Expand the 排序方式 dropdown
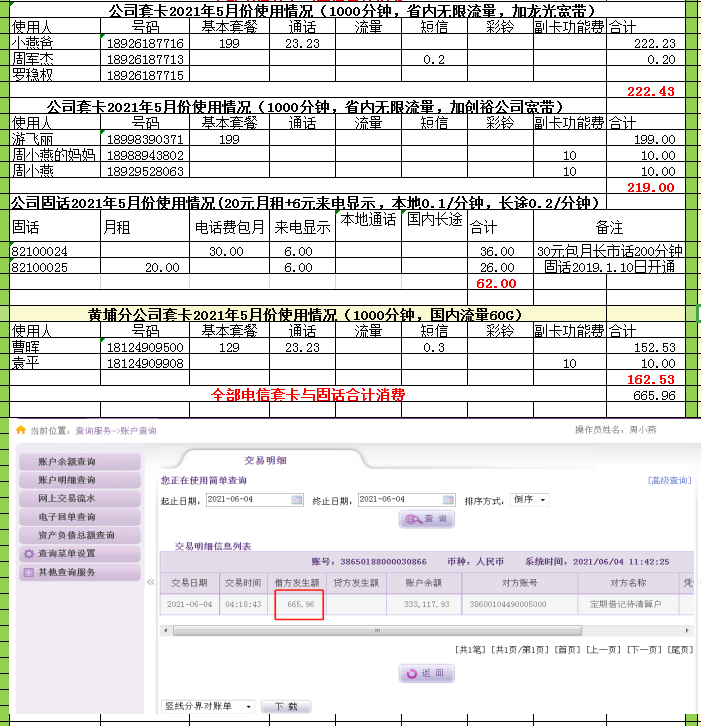This screenshot has width=701, height=726. 530,499
